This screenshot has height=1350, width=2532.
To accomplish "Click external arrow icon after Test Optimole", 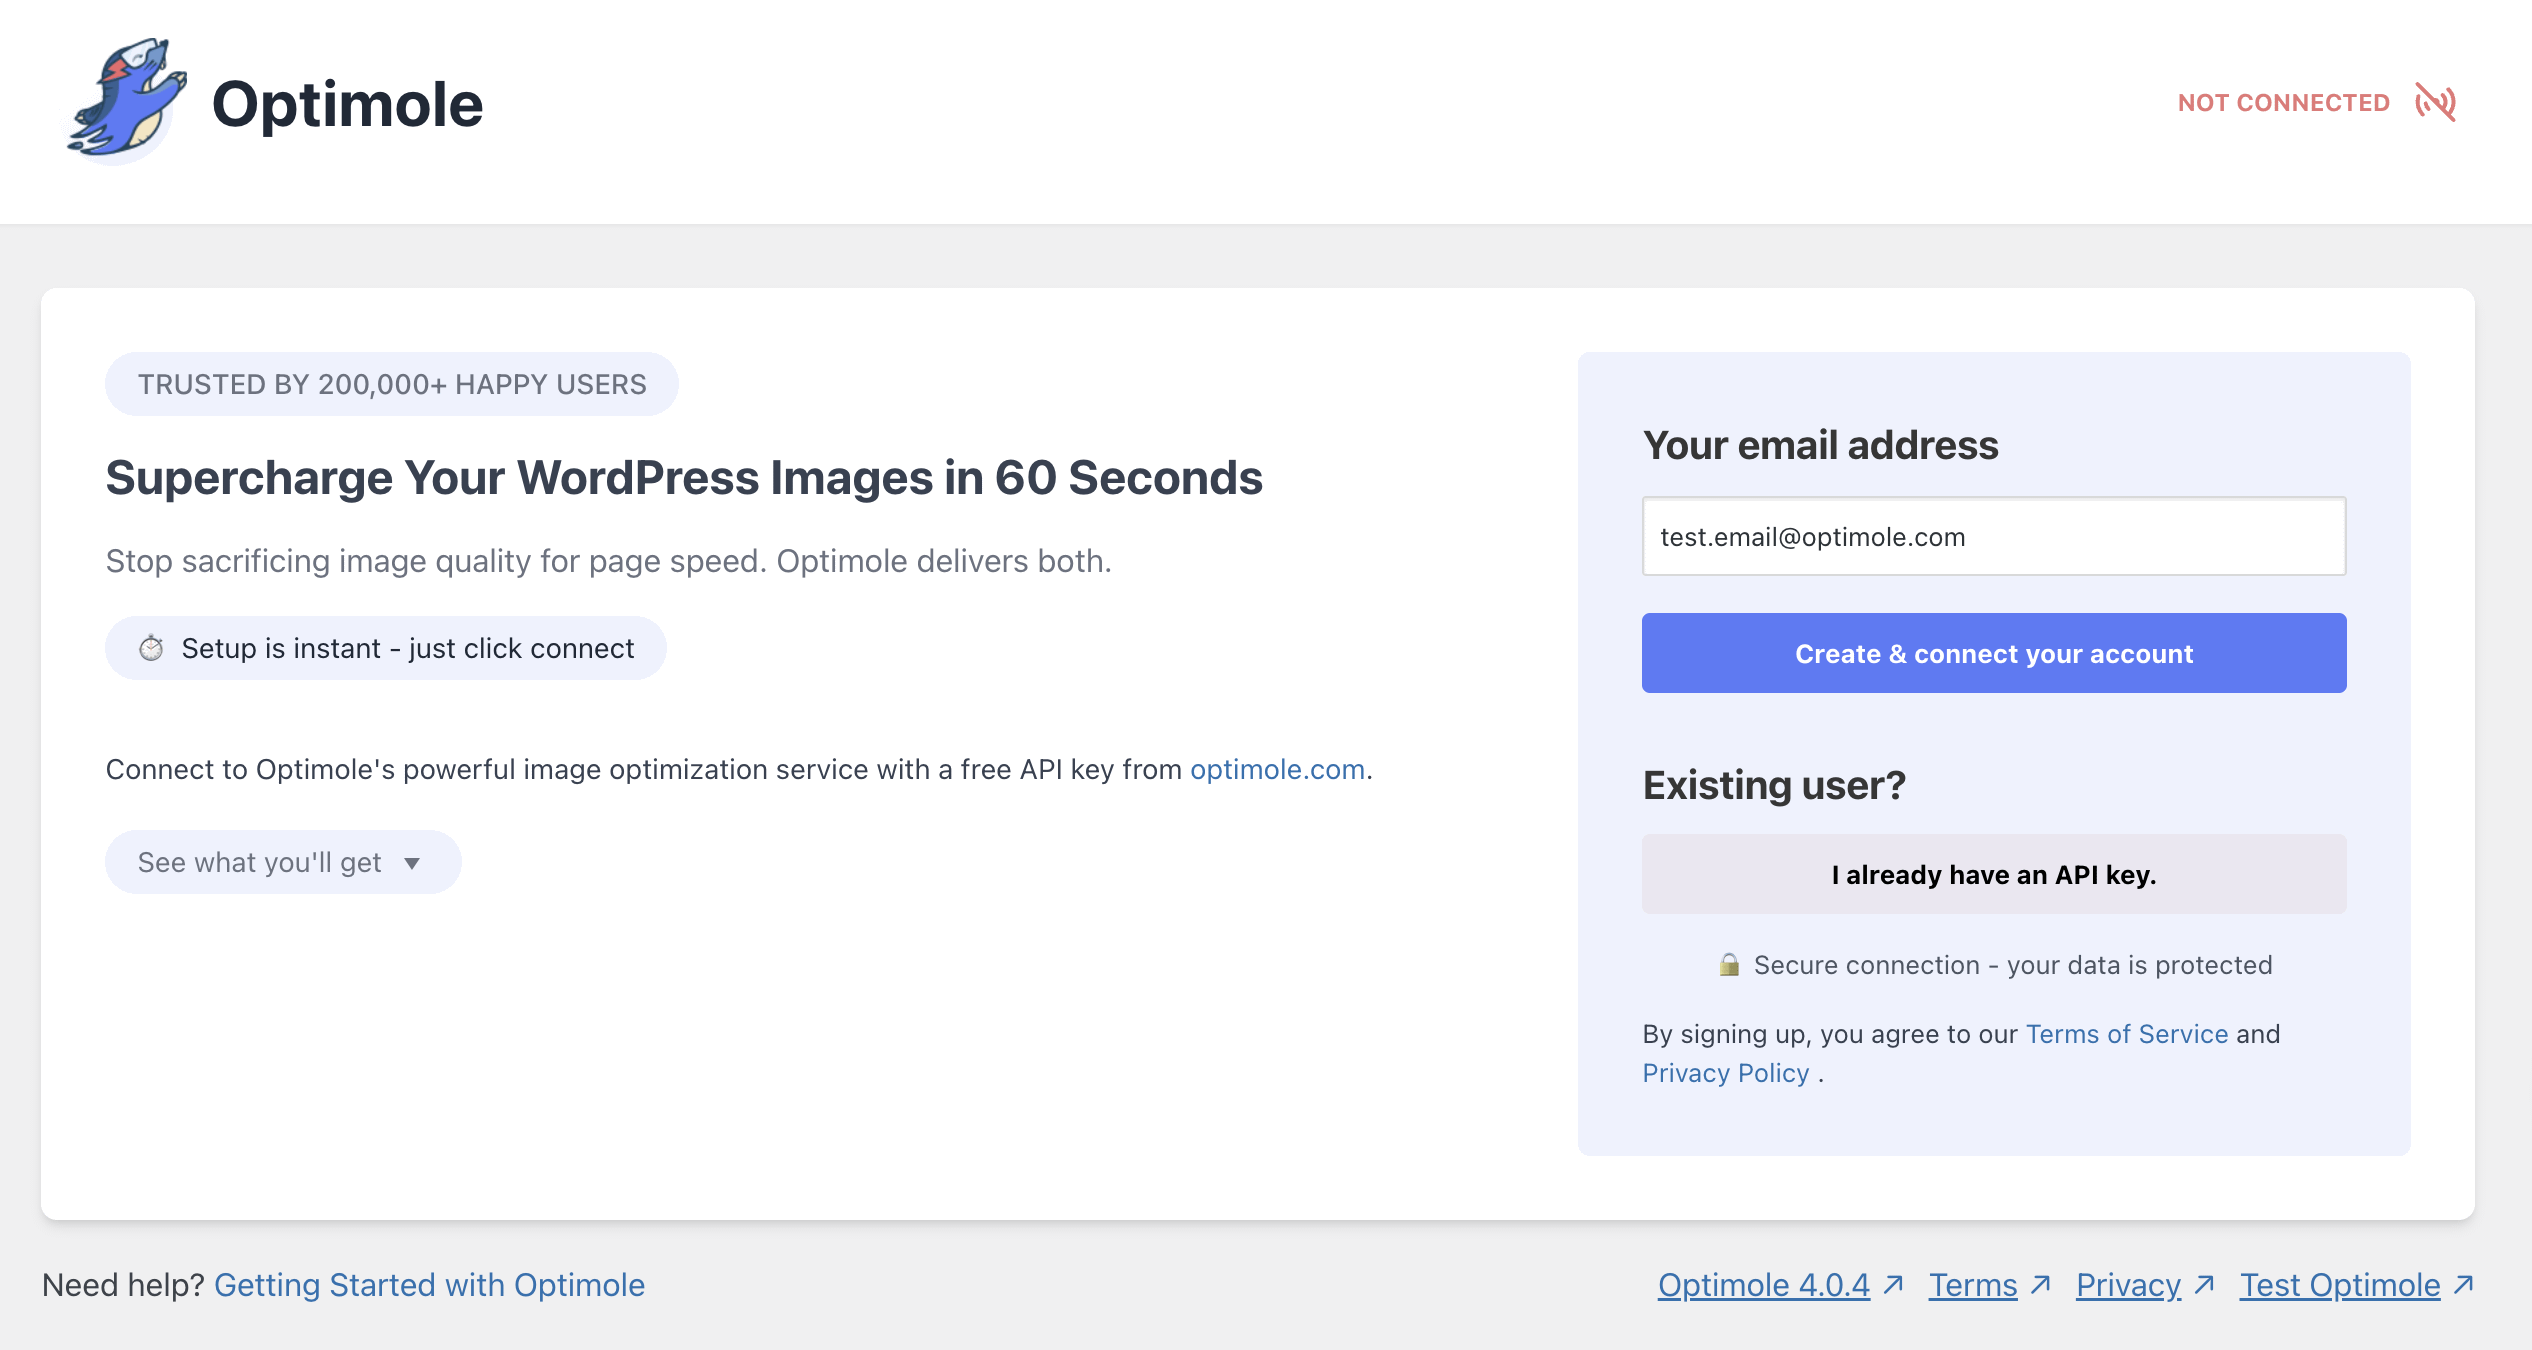I will 2464,1284.
